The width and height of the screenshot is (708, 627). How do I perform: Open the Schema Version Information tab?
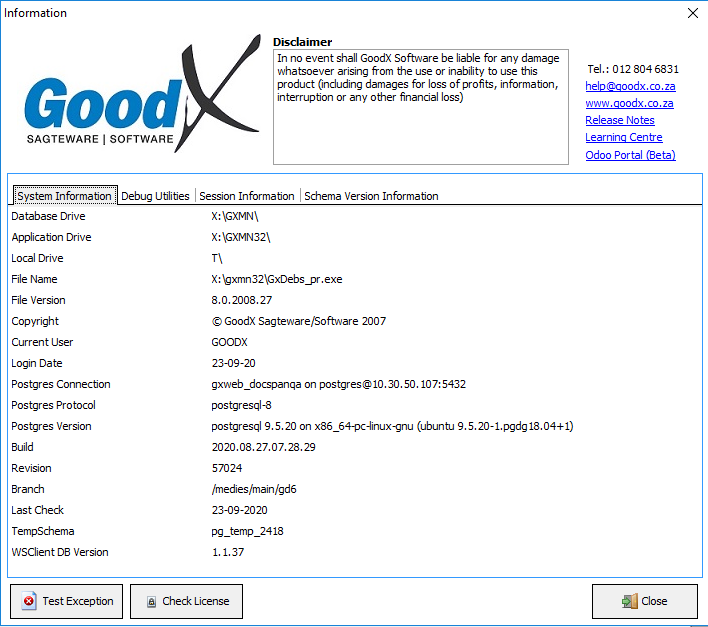(371, 196)
